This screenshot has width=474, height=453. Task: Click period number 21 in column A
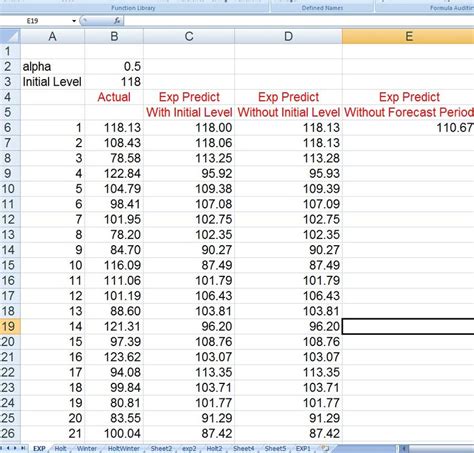pos(52,433)
